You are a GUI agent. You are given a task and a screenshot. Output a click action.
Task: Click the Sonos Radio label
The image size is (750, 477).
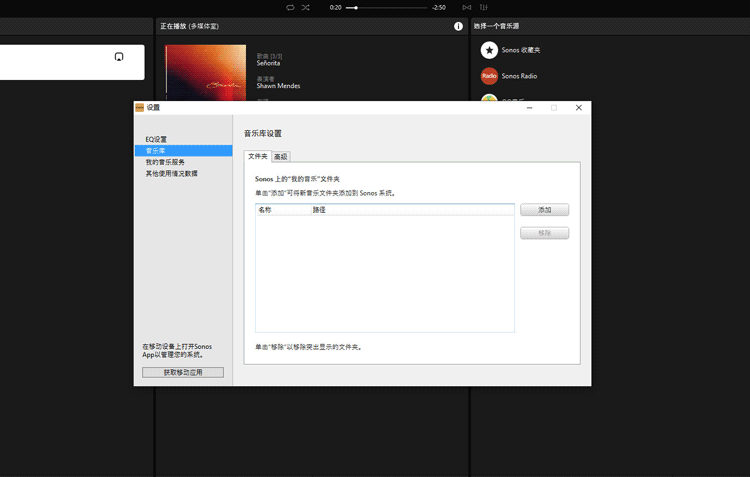click(x=519, y=76)
